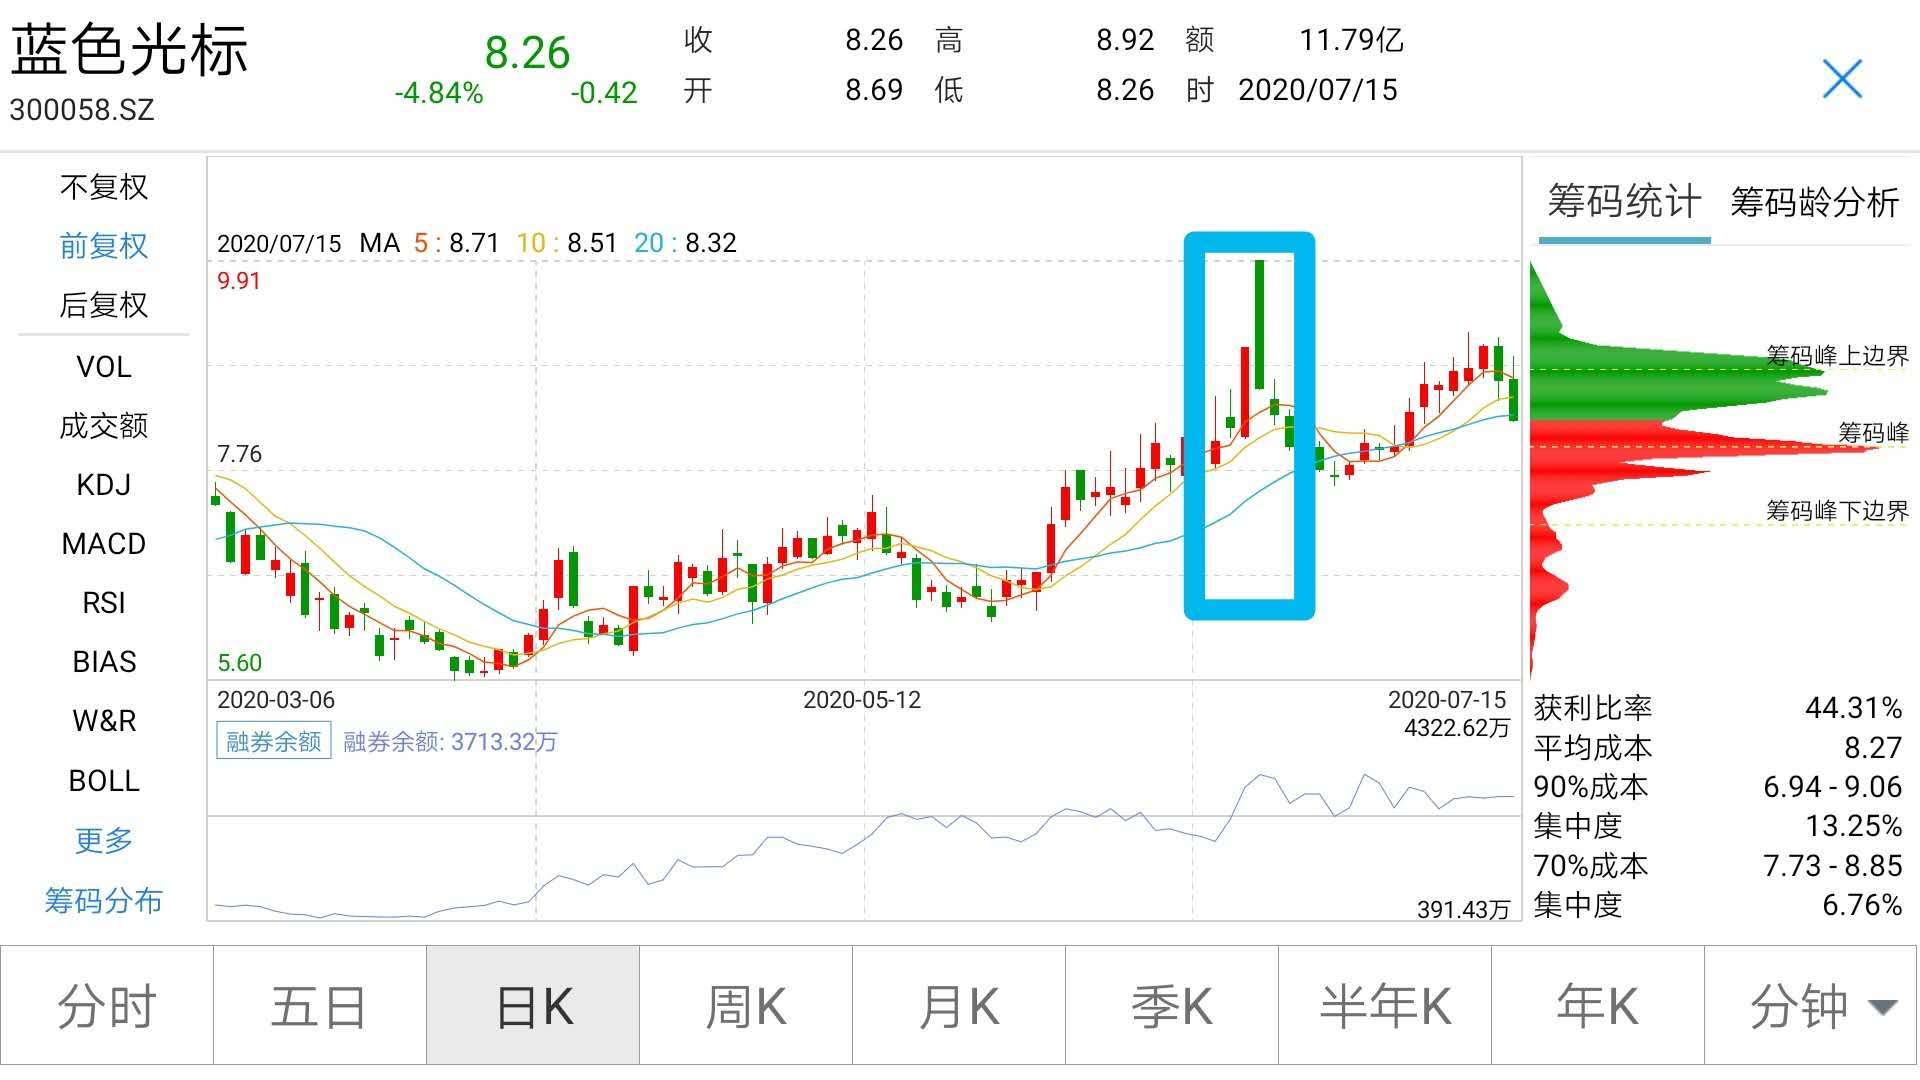Click the 90%成本 range 6.94 - 9.06
Screen dimensions: 1920x1080
click(x=1832, y=787)
